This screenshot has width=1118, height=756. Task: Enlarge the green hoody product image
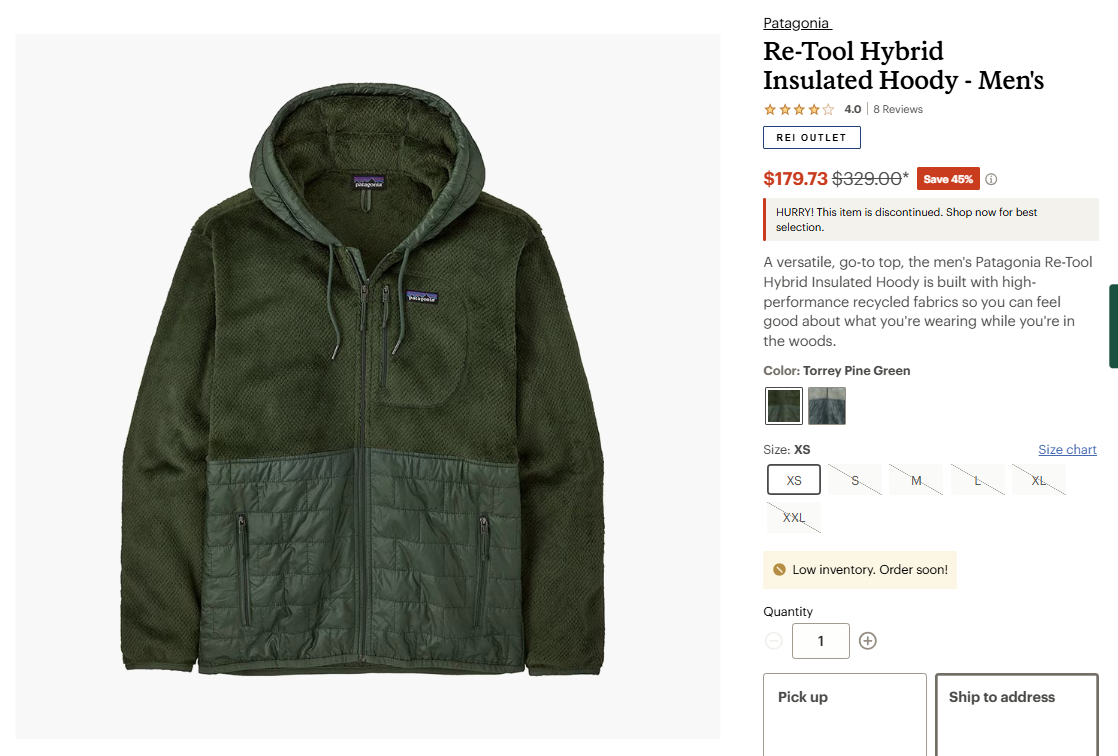[368, 386]
